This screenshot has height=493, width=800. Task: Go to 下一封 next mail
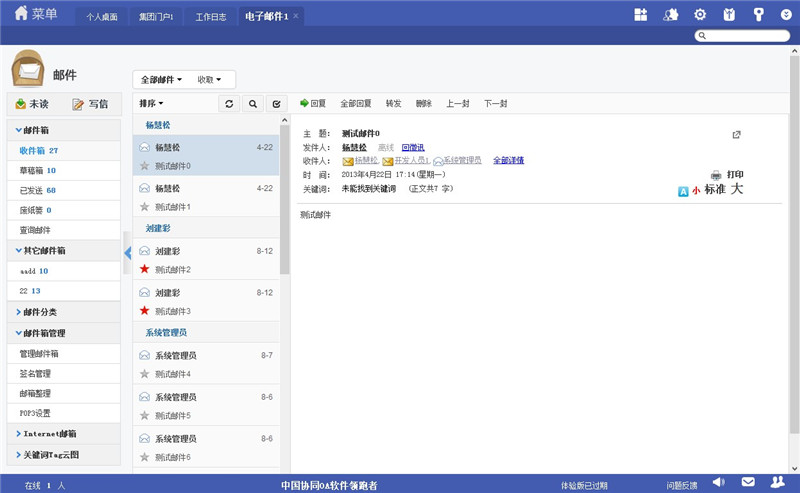(x=495, y=104)
